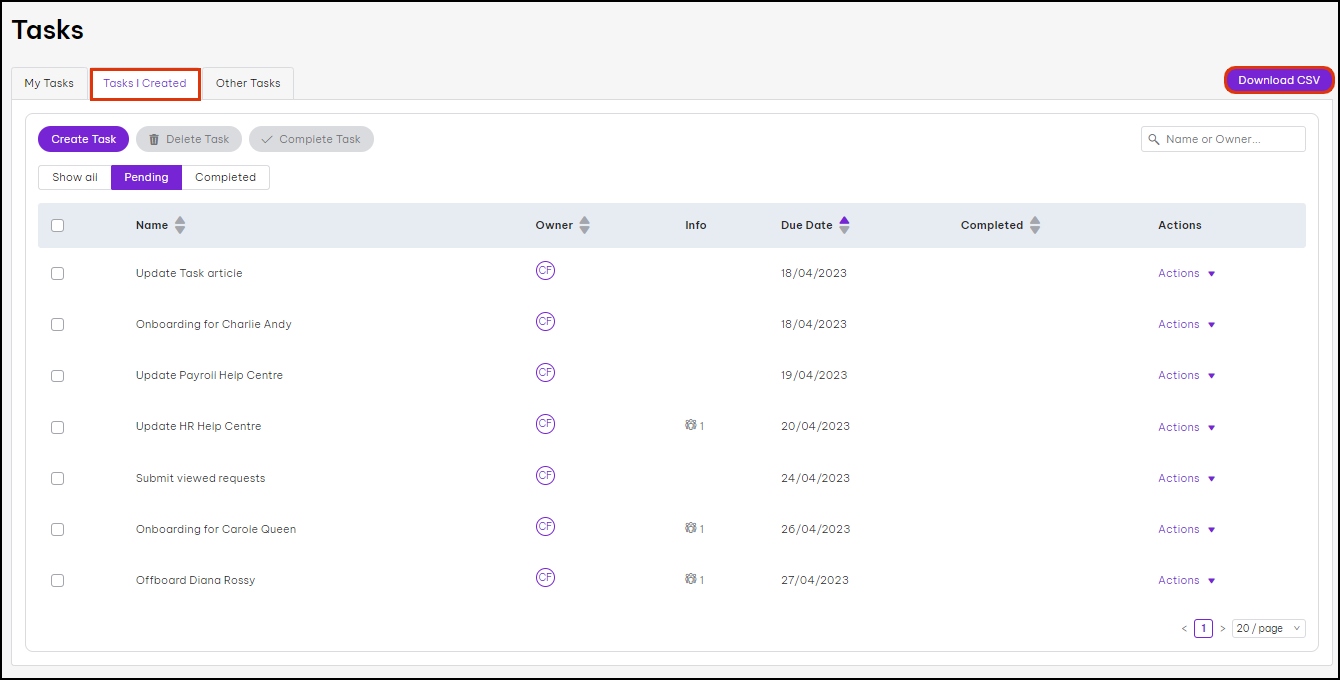Sort by Due Date column arrows

tap(844, 225)
